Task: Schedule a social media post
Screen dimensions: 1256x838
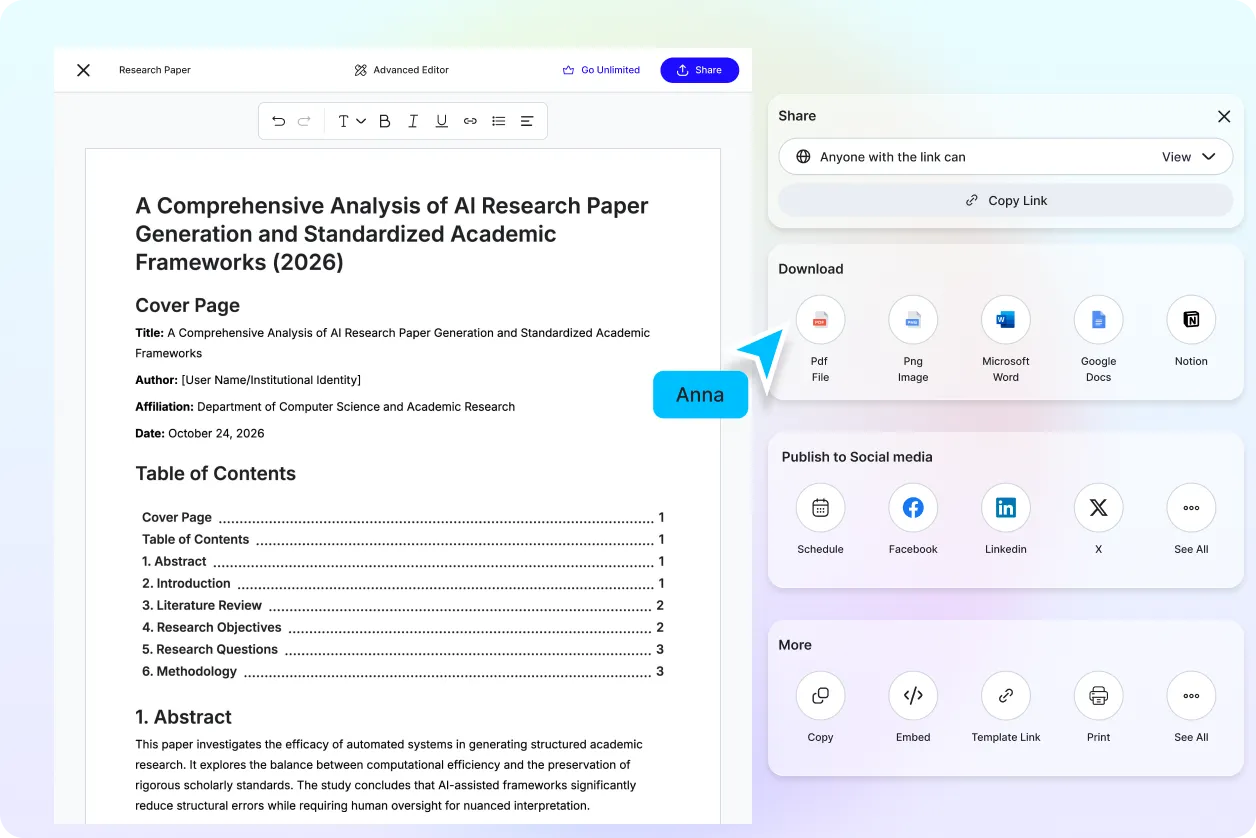Action: pos(820,507)
